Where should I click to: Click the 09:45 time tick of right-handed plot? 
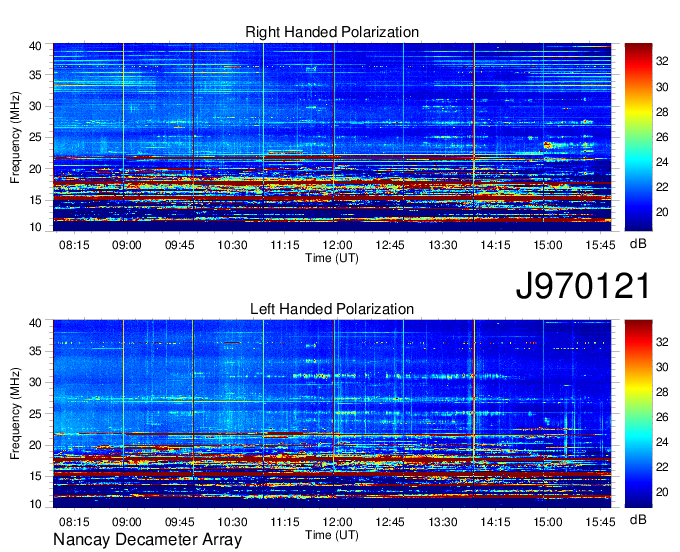coord(180,245)
